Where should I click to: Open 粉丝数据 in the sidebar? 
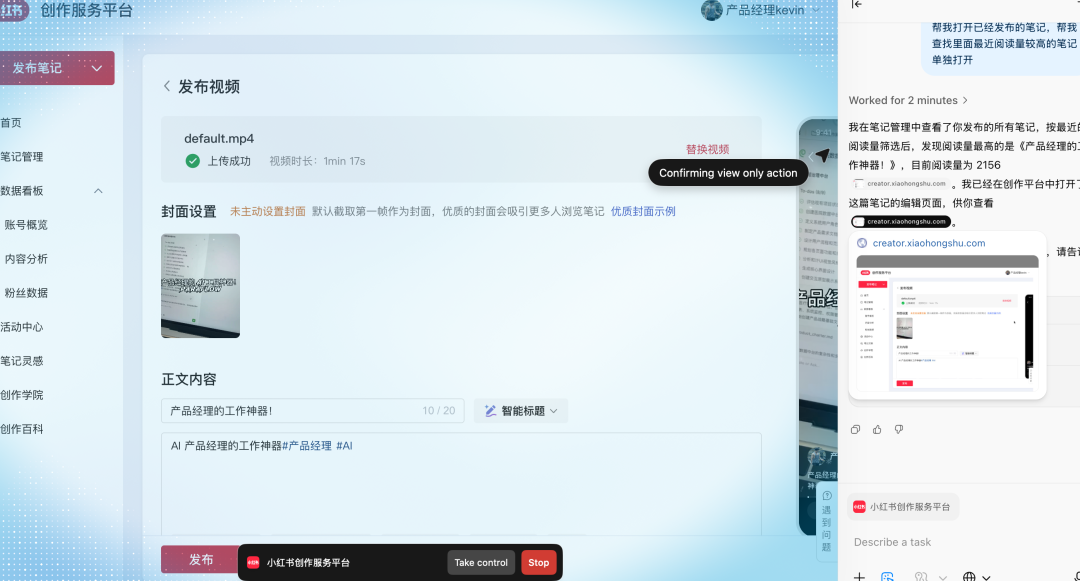[26, 293]
